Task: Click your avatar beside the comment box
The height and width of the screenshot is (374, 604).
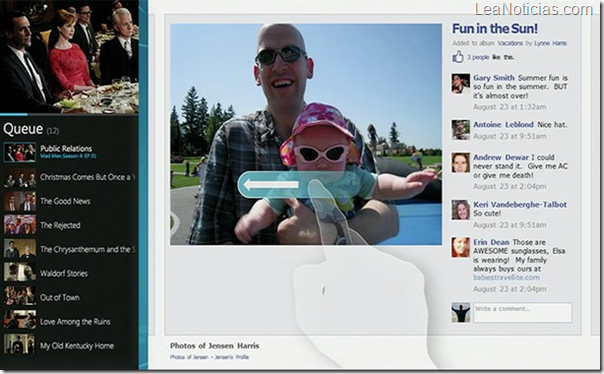Action: 461,312
